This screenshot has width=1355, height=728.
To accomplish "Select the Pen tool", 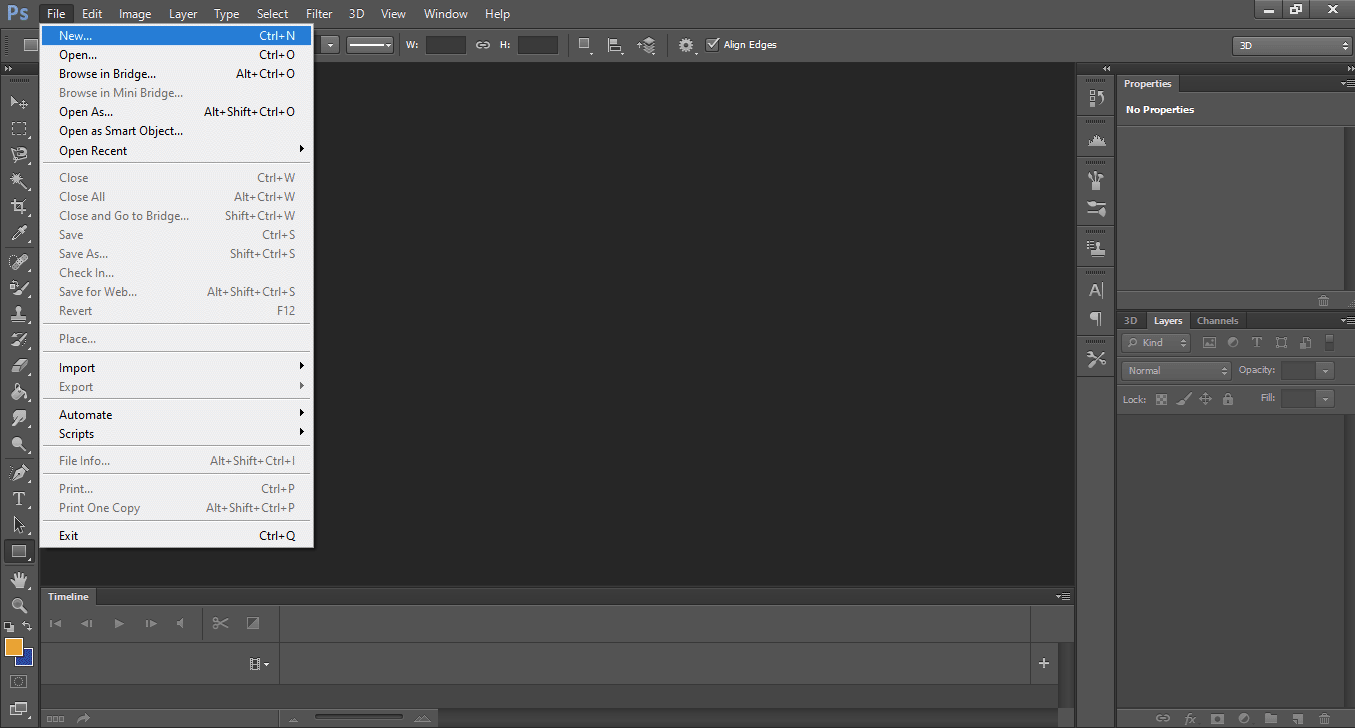I will (x=19, y=472).
